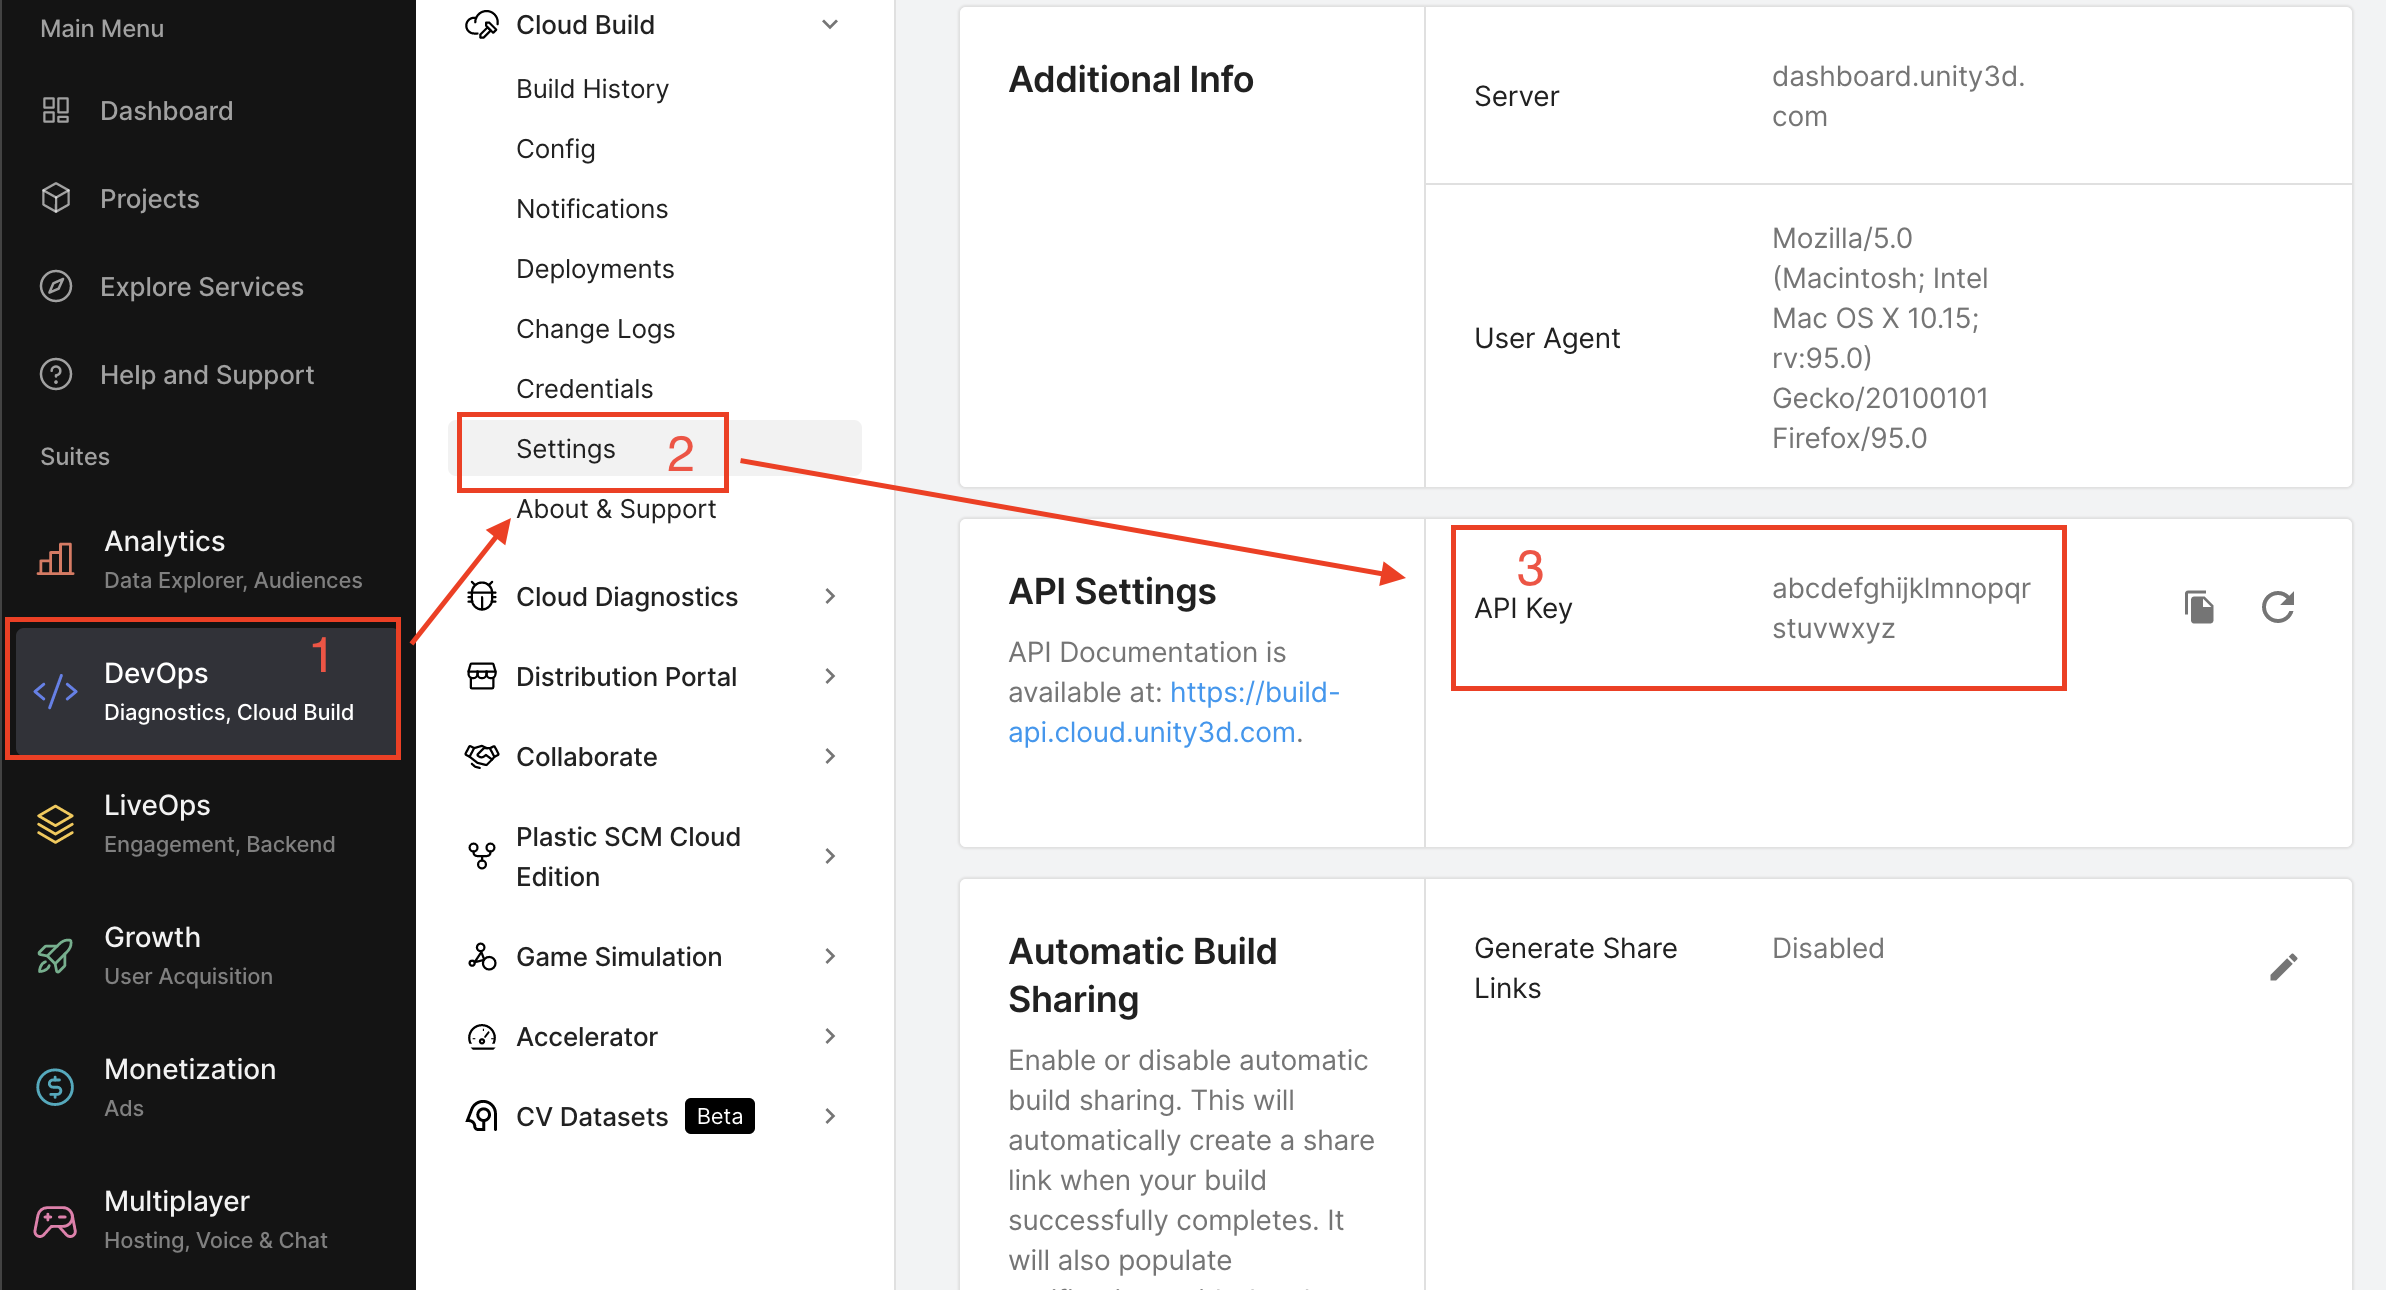Go to Dashboard in main menu
The width and height of the screenshot is (2386, 1290).
(x=167, y=111)
